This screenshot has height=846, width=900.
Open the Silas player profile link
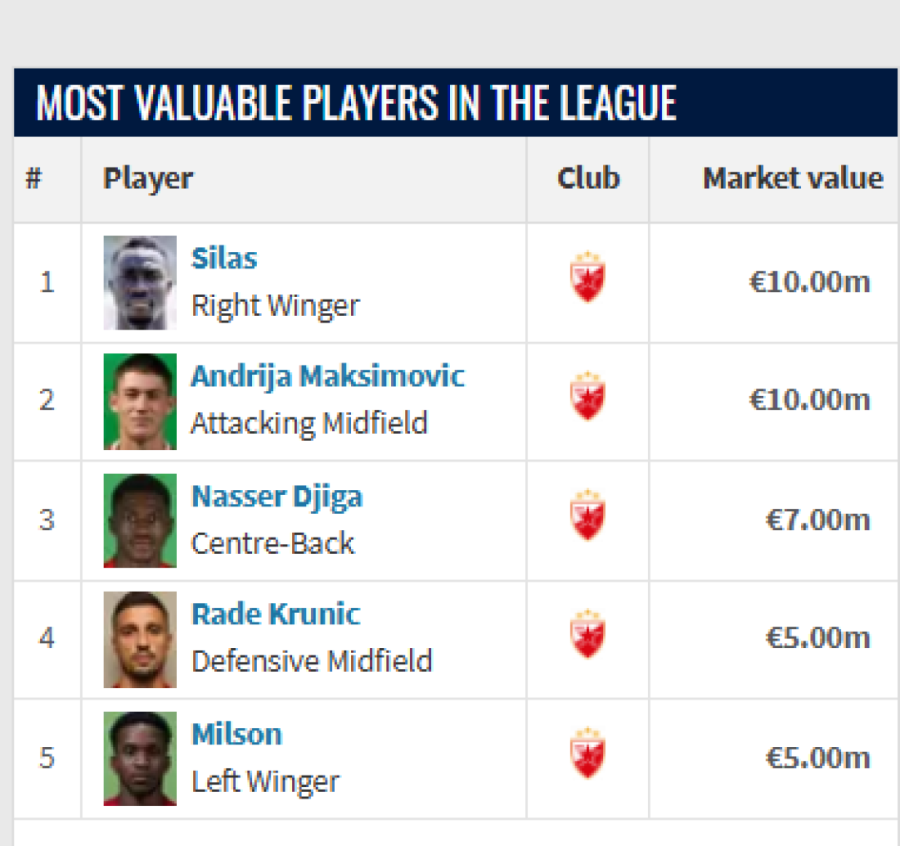pyautogui.click(x=224, y=258)
